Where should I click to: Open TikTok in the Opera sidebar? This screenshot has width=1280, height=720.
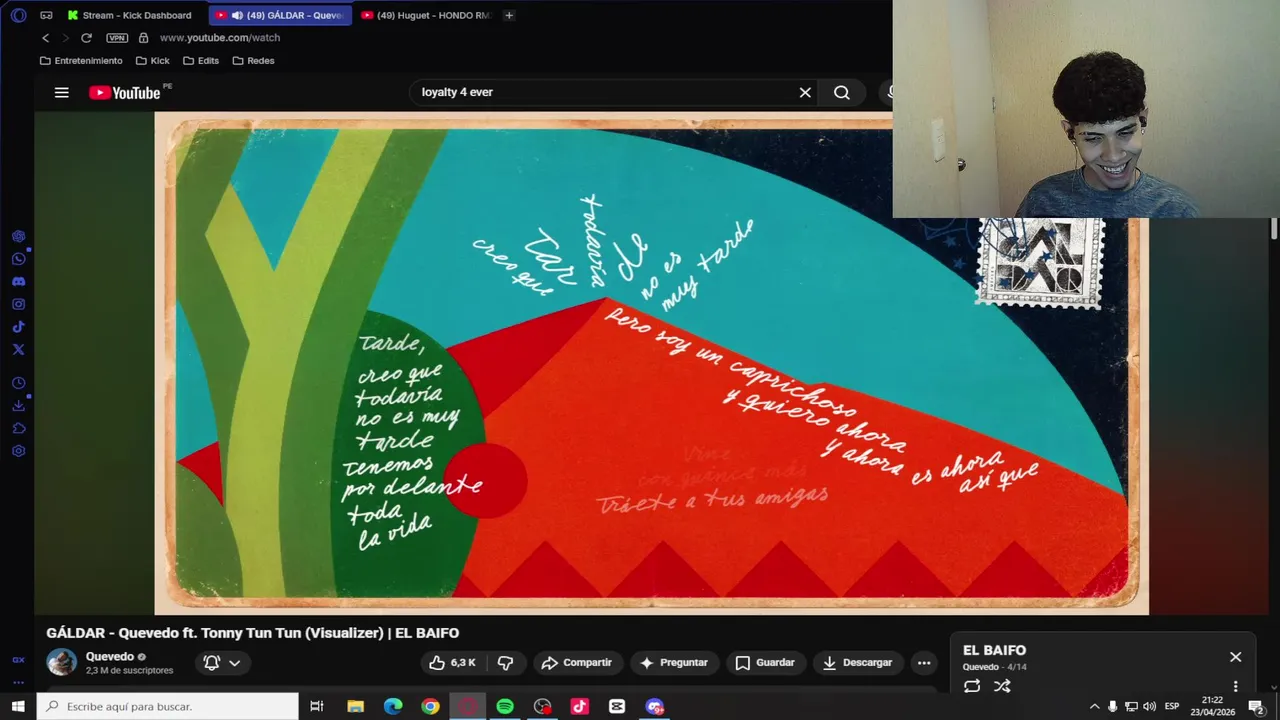click(18, 327)
